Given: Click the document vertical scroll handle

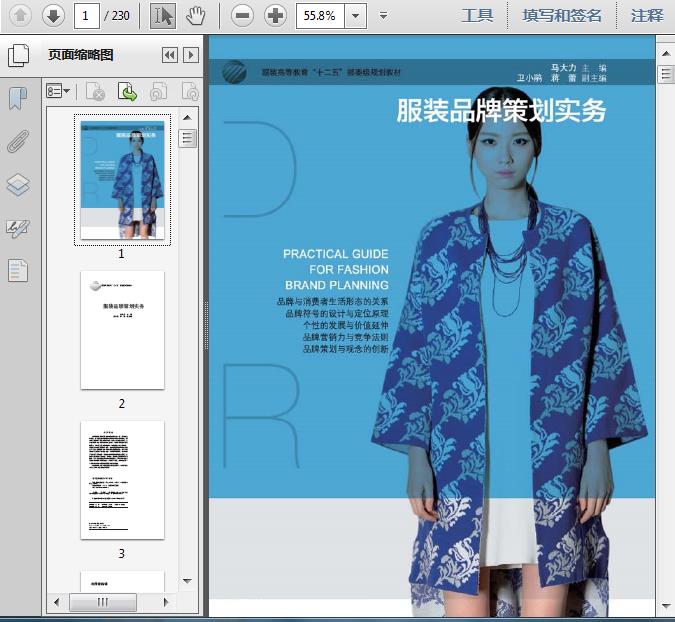Looking at the screenshot, I should pos(666,74).
